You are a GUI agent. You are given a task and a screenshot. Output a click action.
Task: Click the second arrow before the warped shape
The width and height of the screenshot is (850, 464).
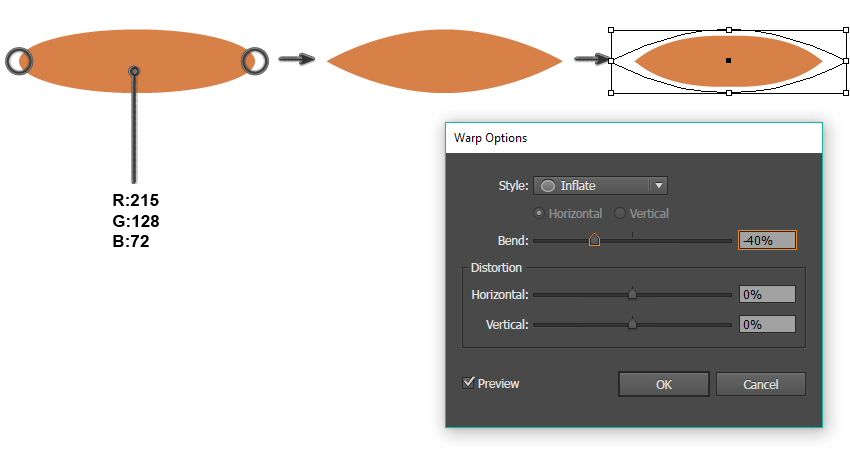[x=591, y=60]
